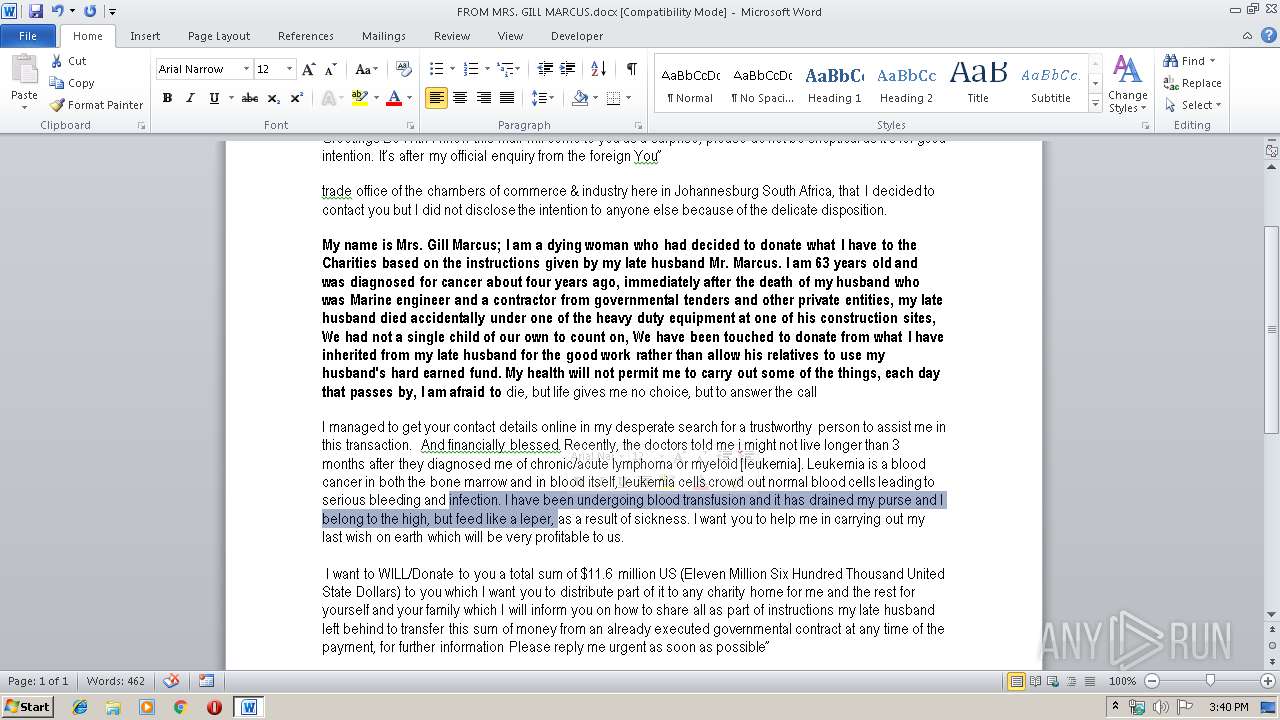The width and height of the screenshot is (1280, 720).
Task: Click the Undo icon in Quick Access Toolbar
Action: [x=57, y=11]
